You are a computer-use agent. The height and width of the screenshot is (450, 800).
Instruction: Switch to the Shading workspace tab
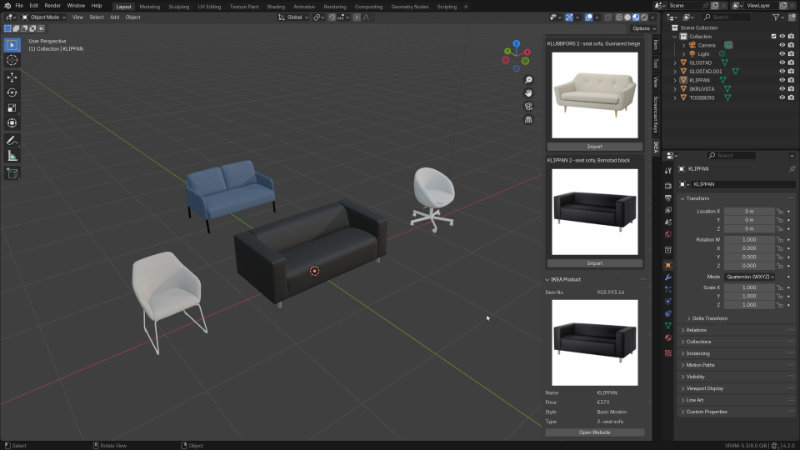click(x=276, y=7)
